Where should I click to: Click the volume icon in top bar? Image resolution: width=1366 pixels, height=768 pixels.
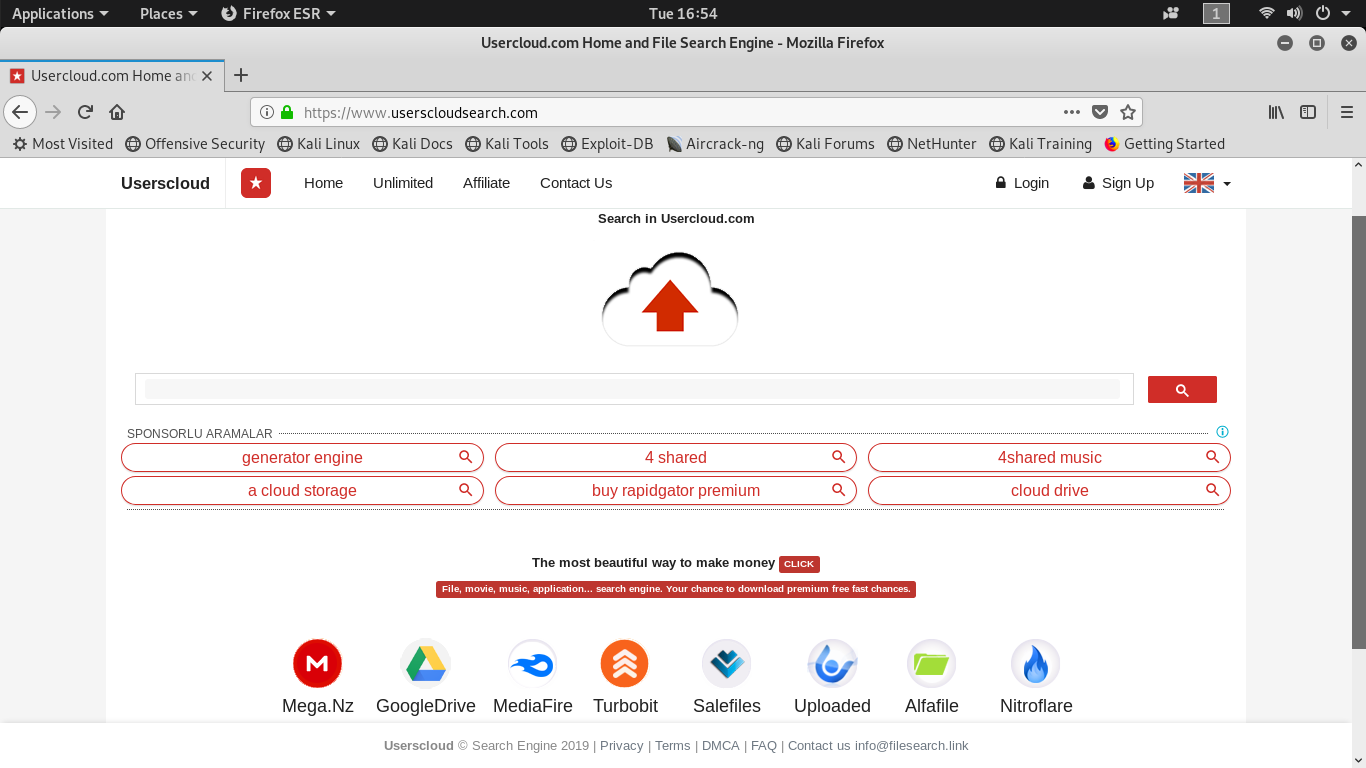(x=1295, y=13)
